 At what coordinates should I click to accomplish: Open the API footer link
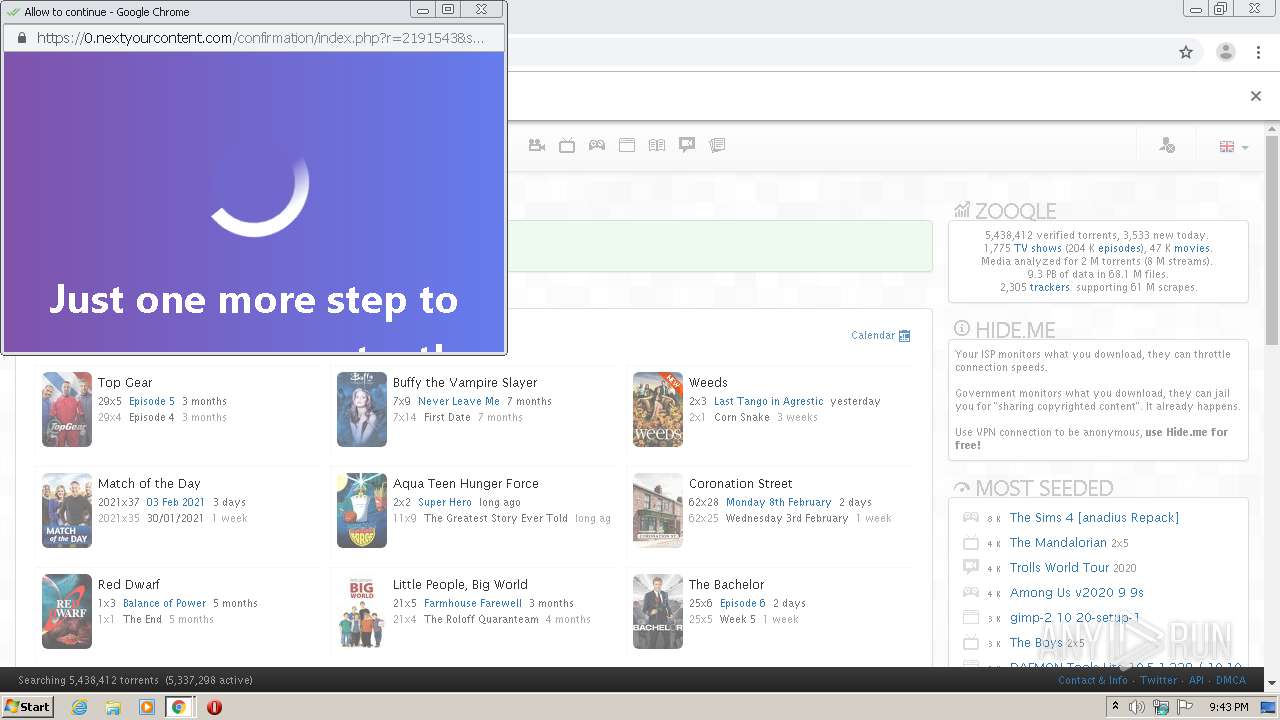pyautogui.click(x=1196, y=680)
